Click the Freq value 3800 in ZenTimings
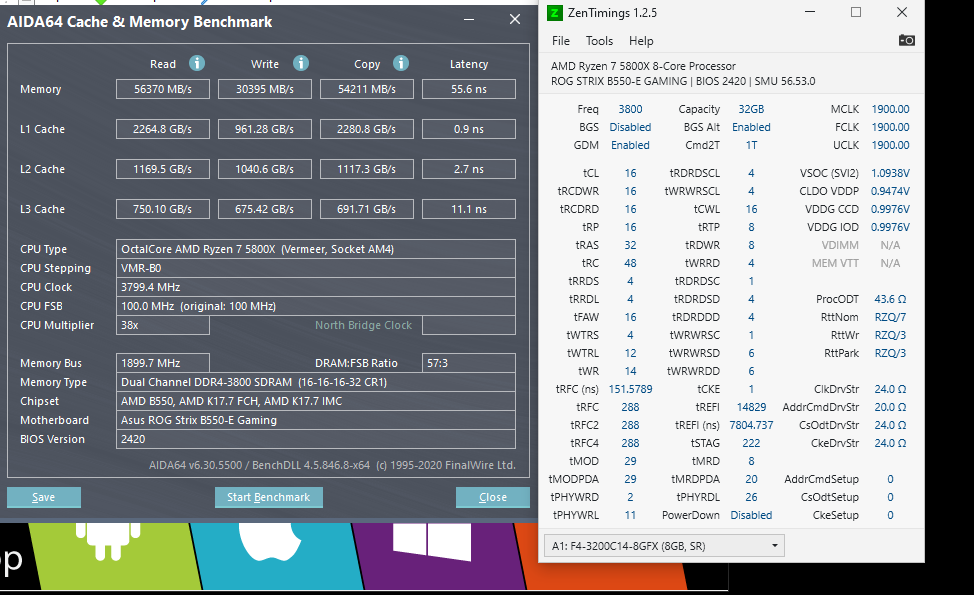 coord(630,109)
